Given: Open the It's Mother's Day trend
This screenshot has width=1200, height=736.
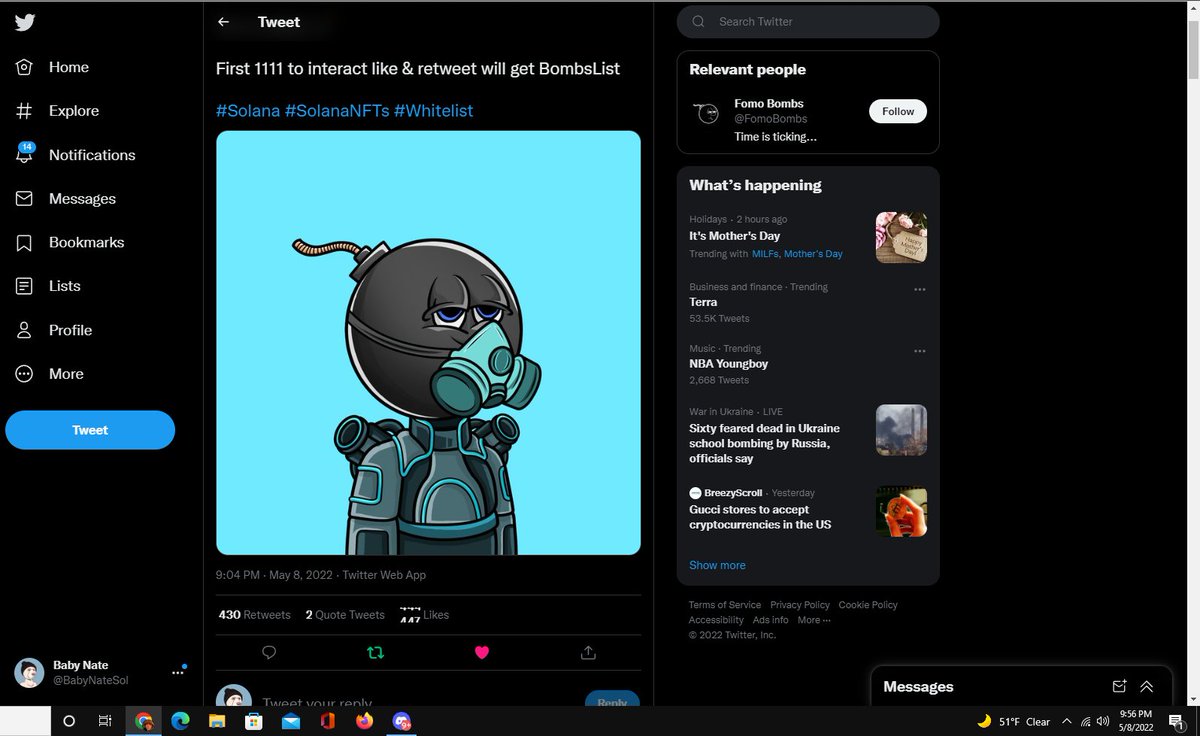Looking at the screenshot, I should pyautogui.click(x=735, y=236).
